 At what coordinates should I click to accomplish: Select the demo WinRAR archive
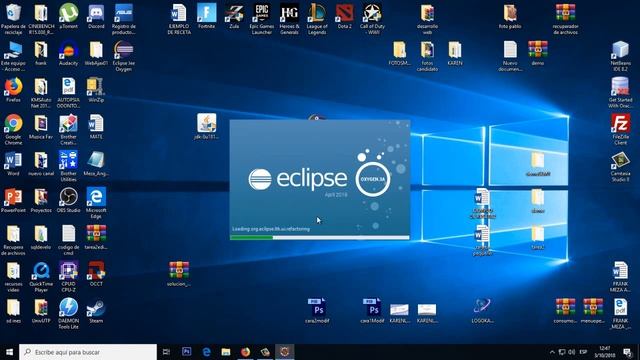point(538,53)
